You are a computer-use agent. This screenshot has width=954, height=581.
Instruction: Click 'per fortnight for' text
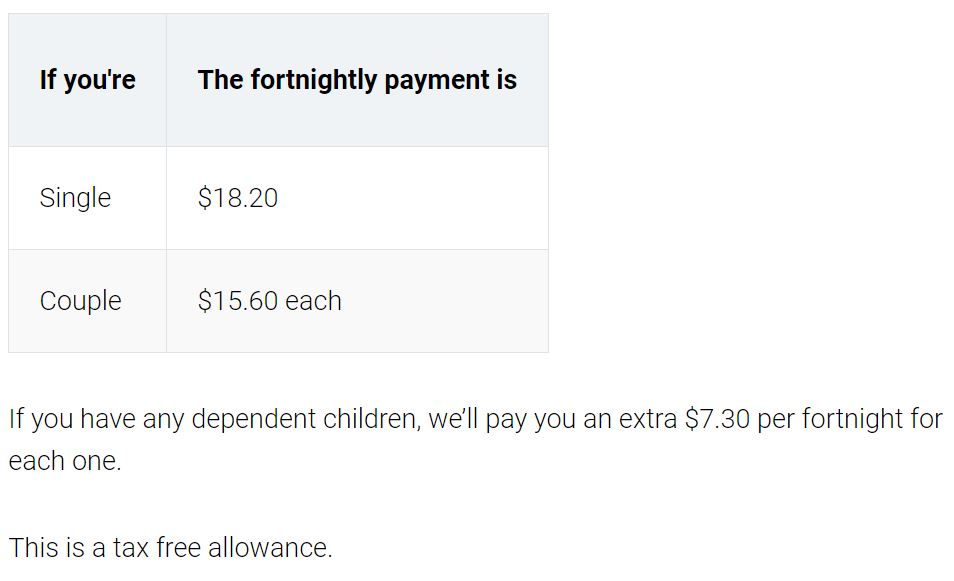tap(850, 419)
